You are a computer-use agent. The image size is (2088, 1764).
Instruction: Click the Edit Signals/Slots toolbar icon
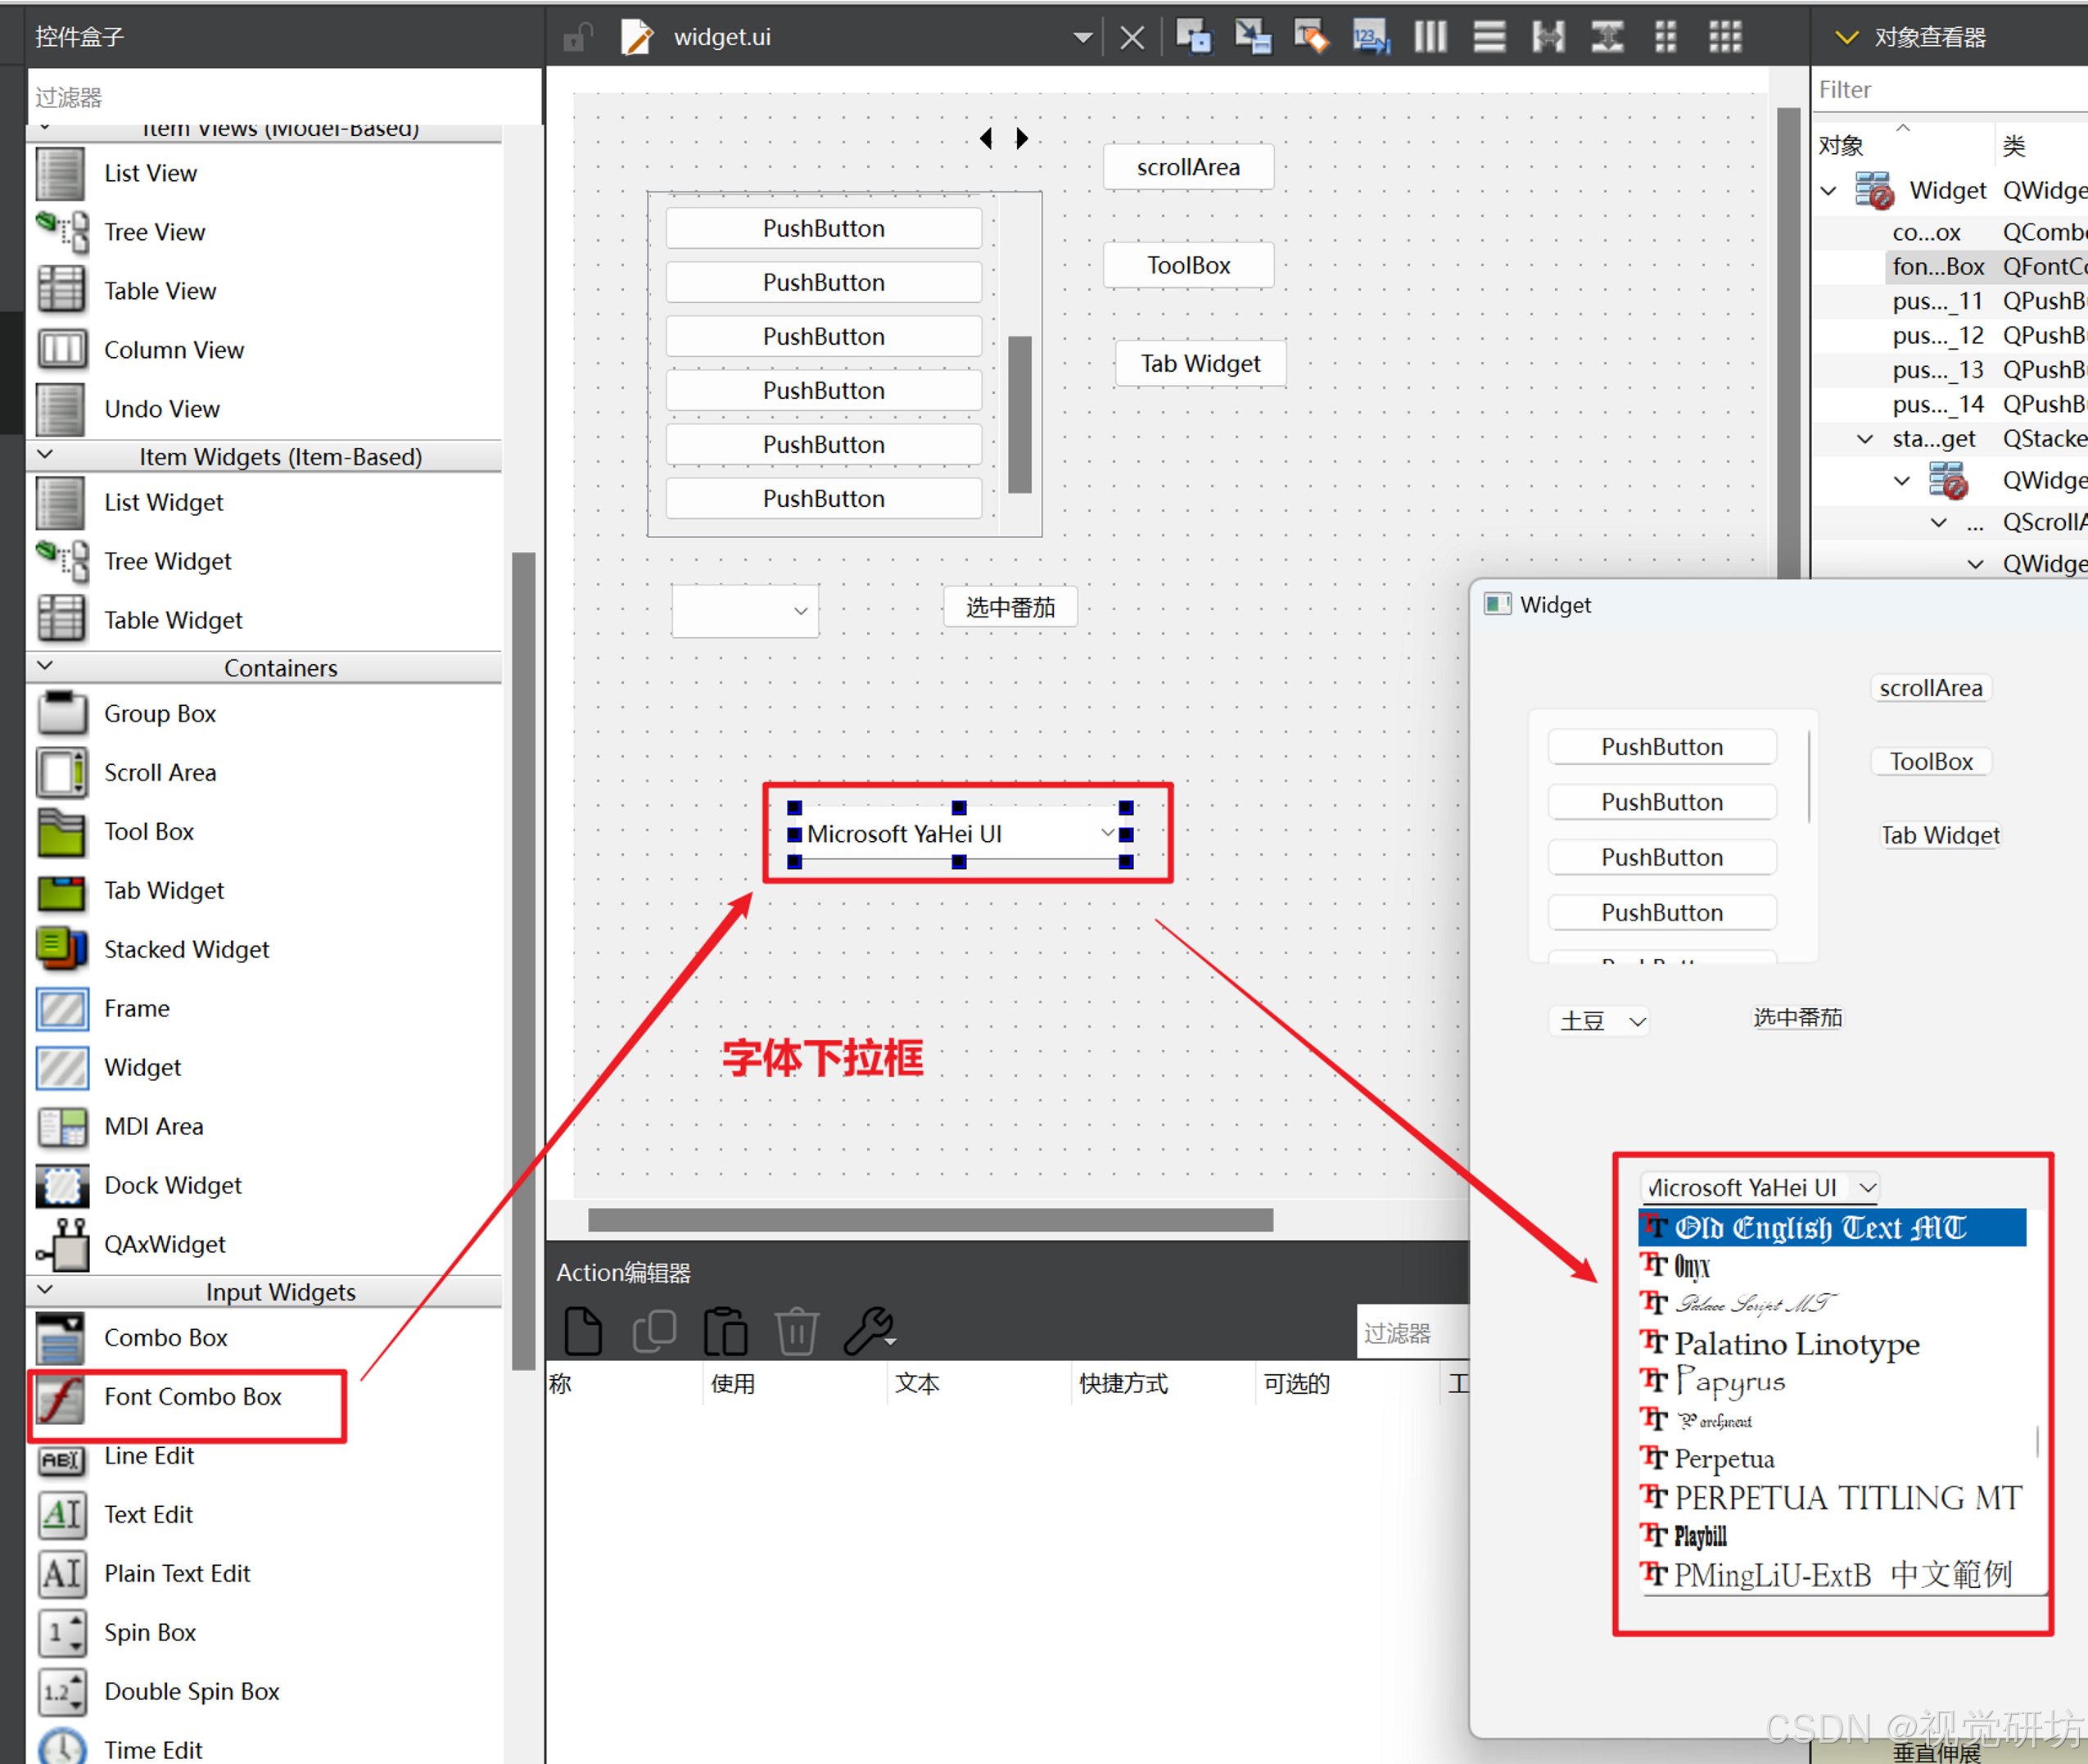click(1252, 37)
